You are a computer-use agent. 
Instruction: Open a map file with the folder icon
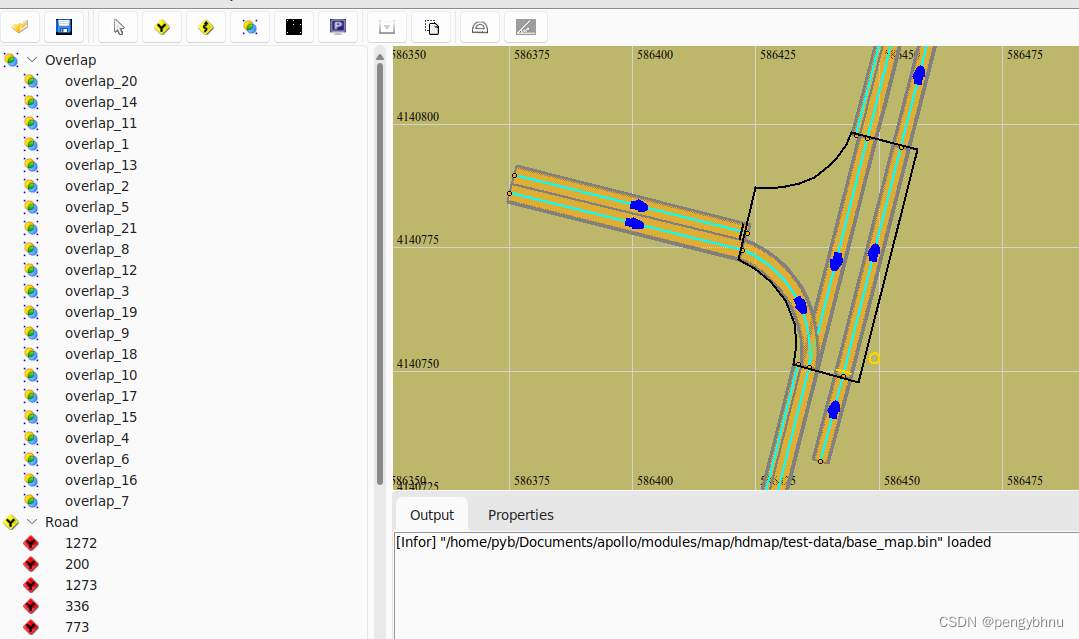click(x=20, y=27)
